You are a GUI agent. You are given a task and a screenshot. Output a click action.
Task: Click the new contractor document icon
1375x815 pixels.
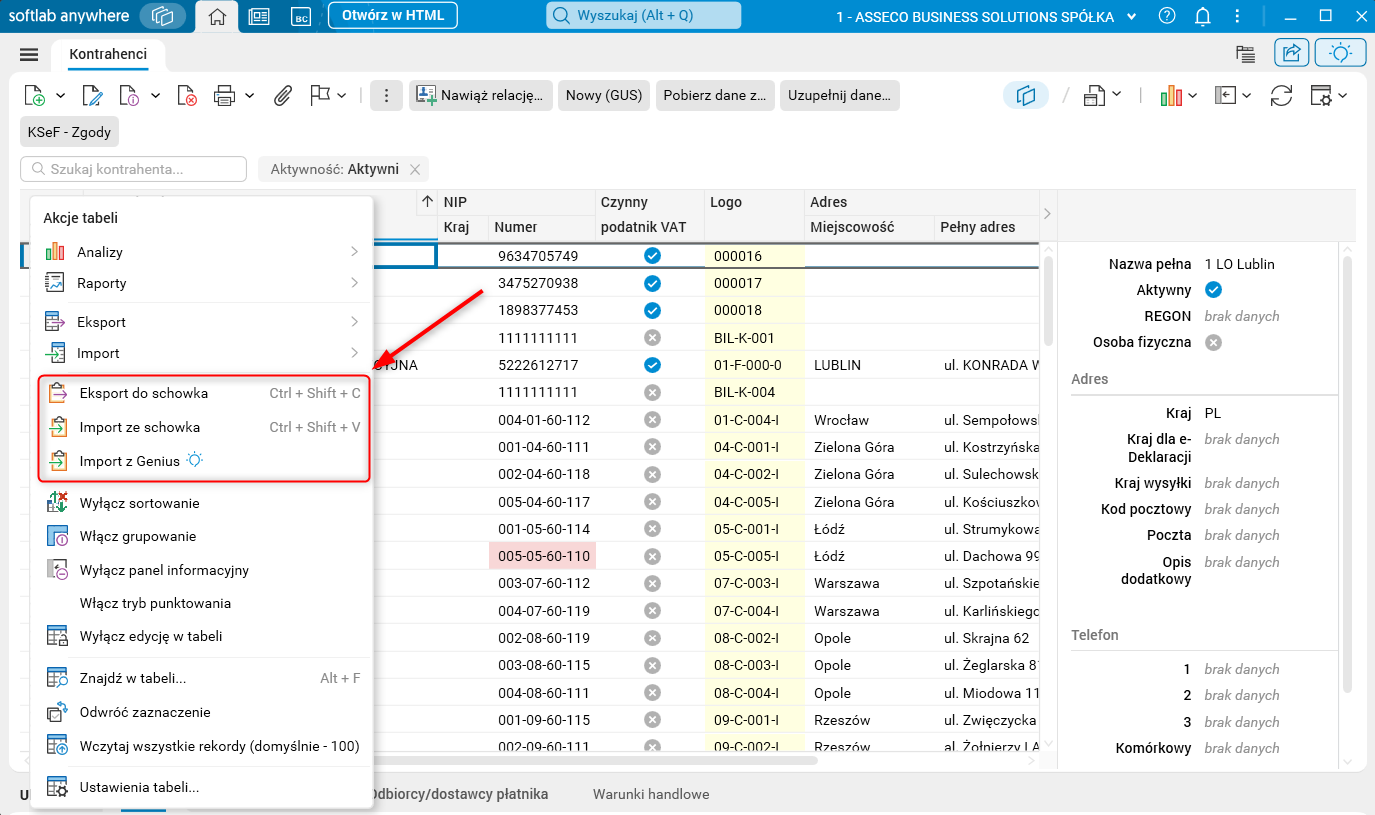(35, 95)
